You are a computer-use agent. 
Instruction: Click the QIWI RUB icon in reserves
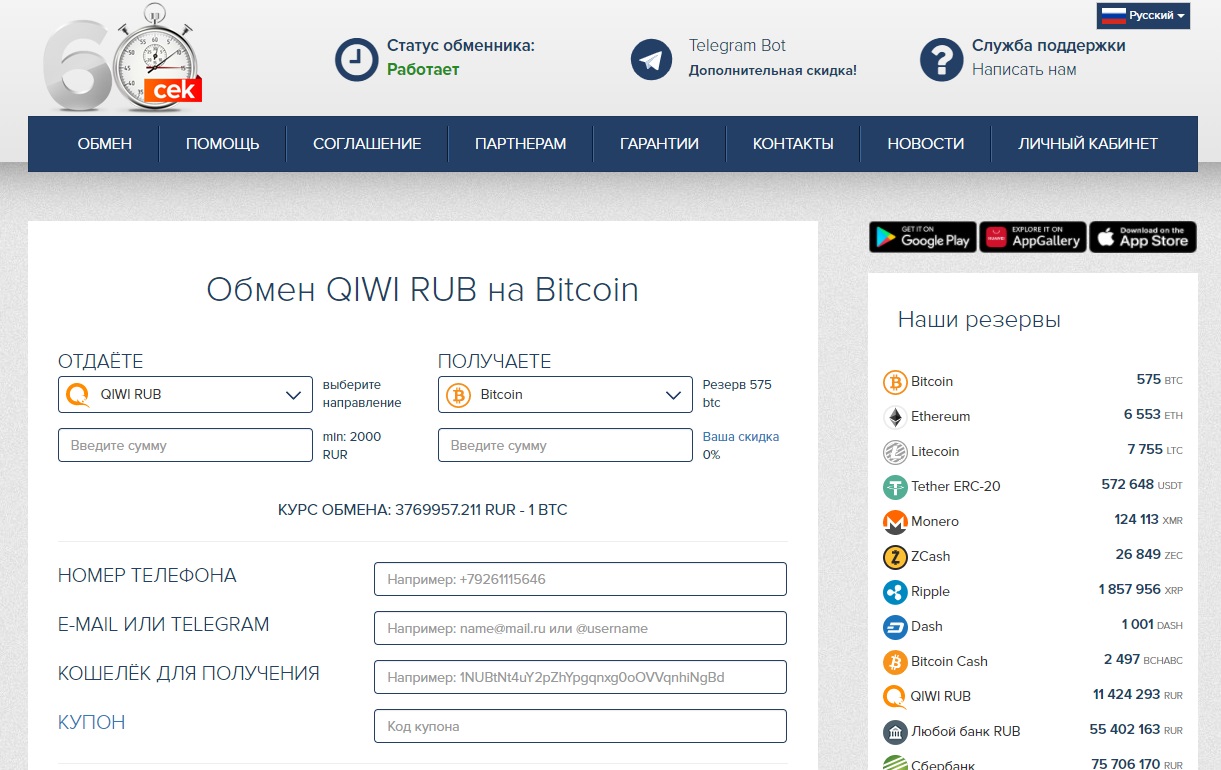(x=895, y=697)
